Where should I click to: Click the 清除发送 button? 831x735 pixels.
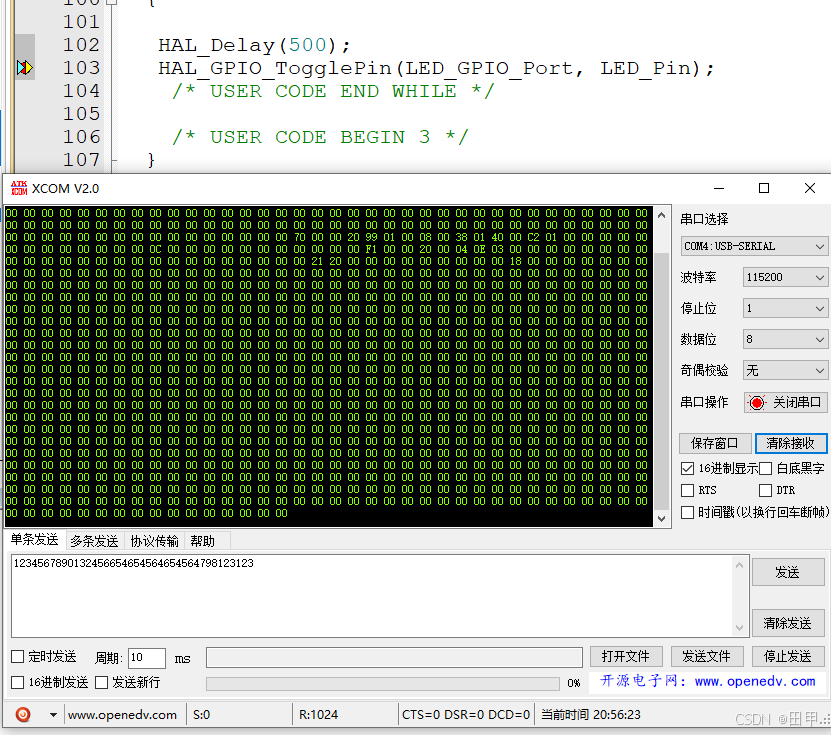(788, 623)
